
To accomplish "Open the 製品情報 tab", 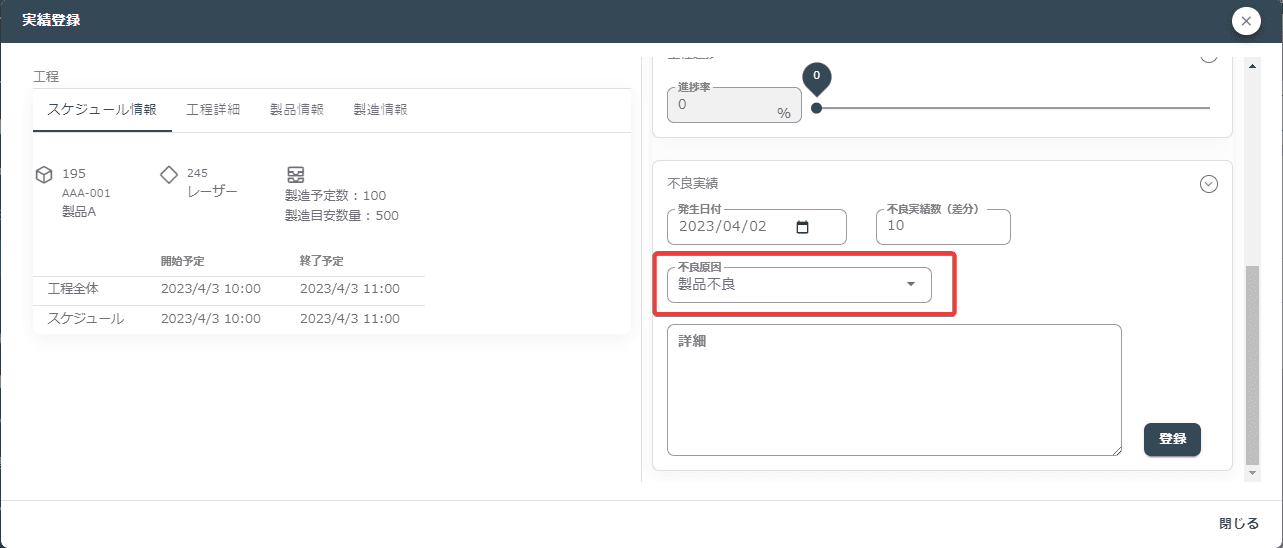I will [297, 110].
